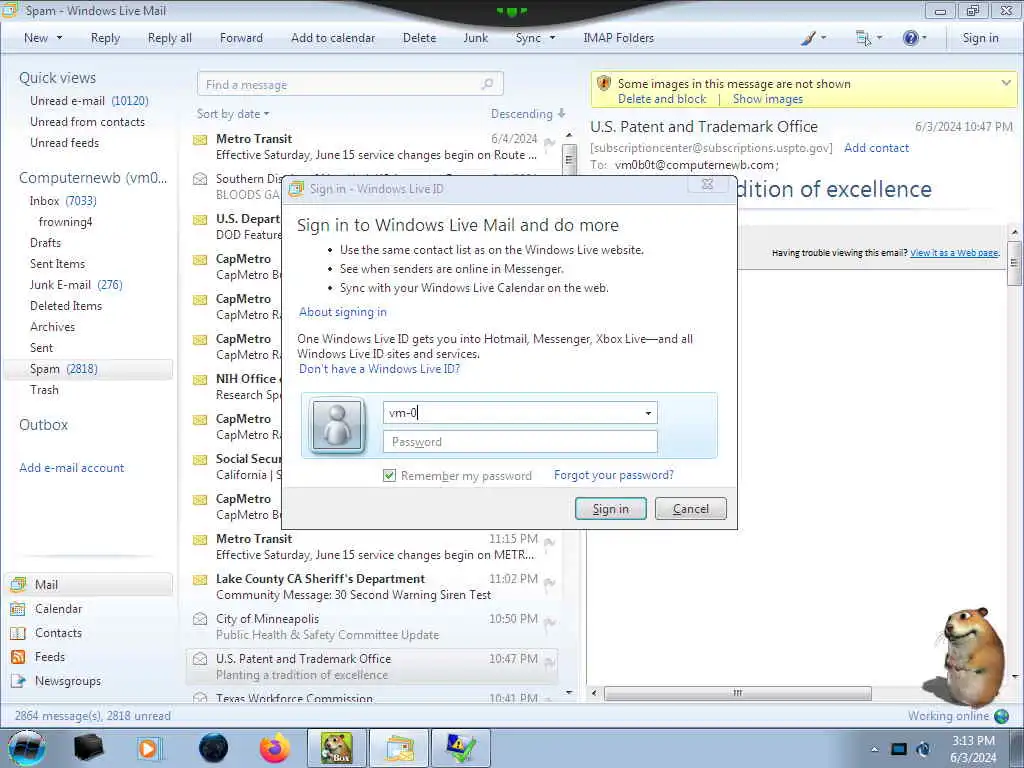1024x768 pixels.
Task: Click Reply in the toolbar
Action: tap(105, 38)
